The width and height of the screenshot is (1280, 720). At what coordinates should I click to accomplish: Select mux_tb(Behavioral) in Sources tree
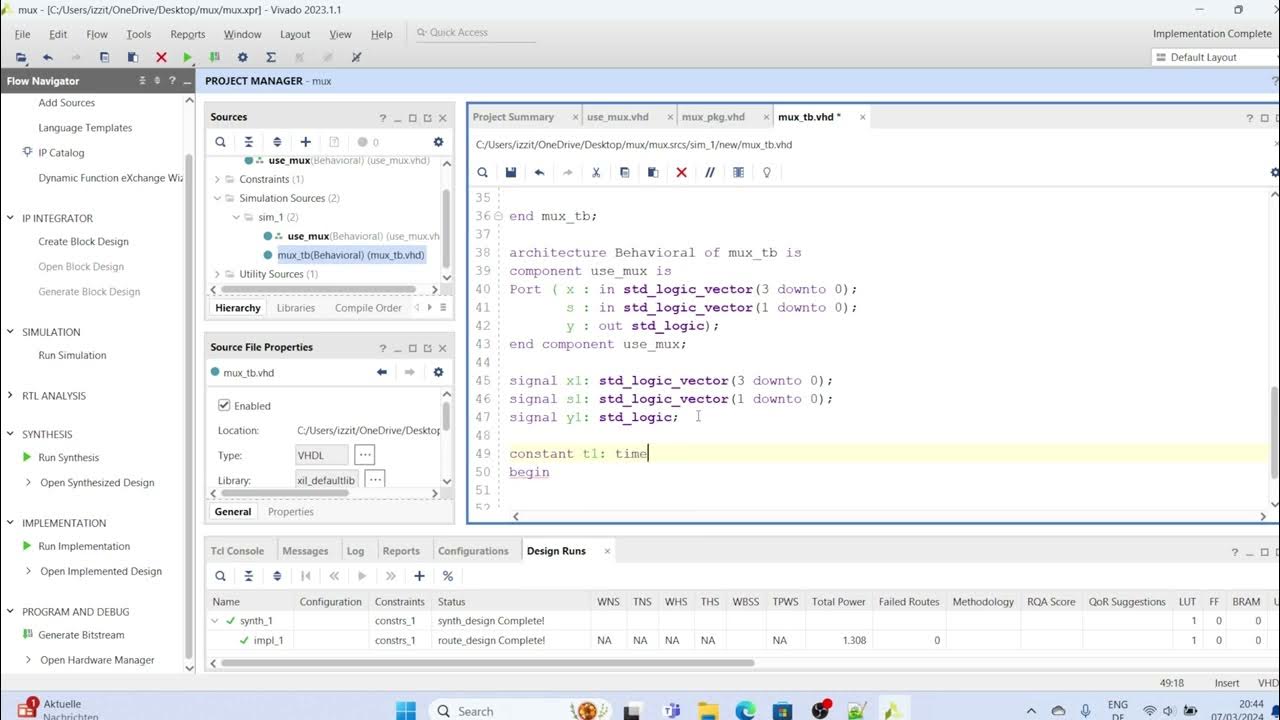[351, 255]
